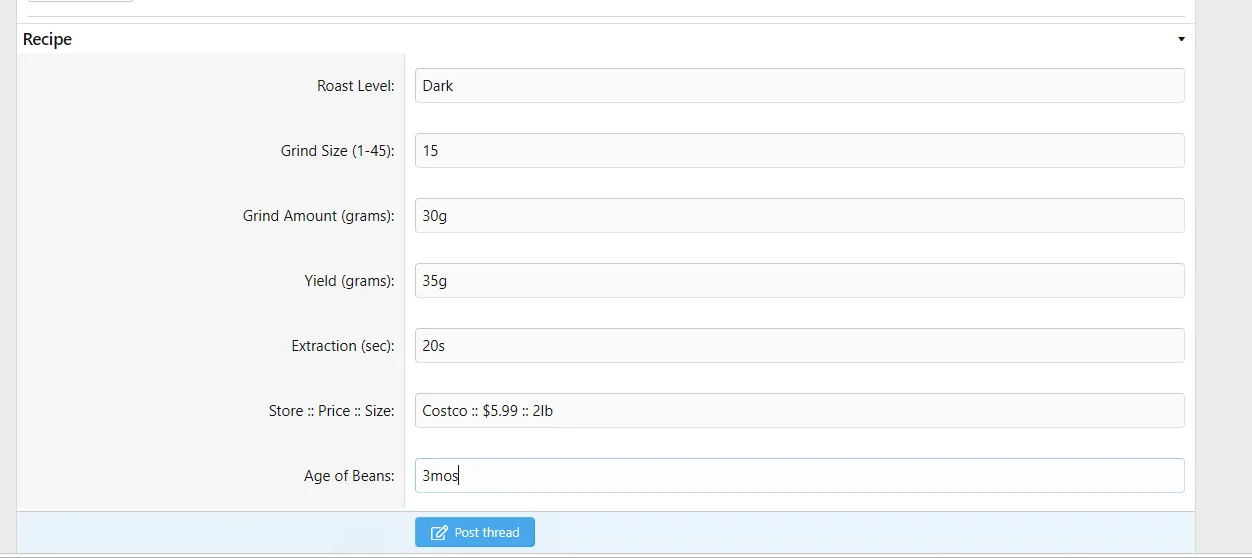
Task: Select the Grind Amount field showing 30g
Action: click(x=800, y=216)
